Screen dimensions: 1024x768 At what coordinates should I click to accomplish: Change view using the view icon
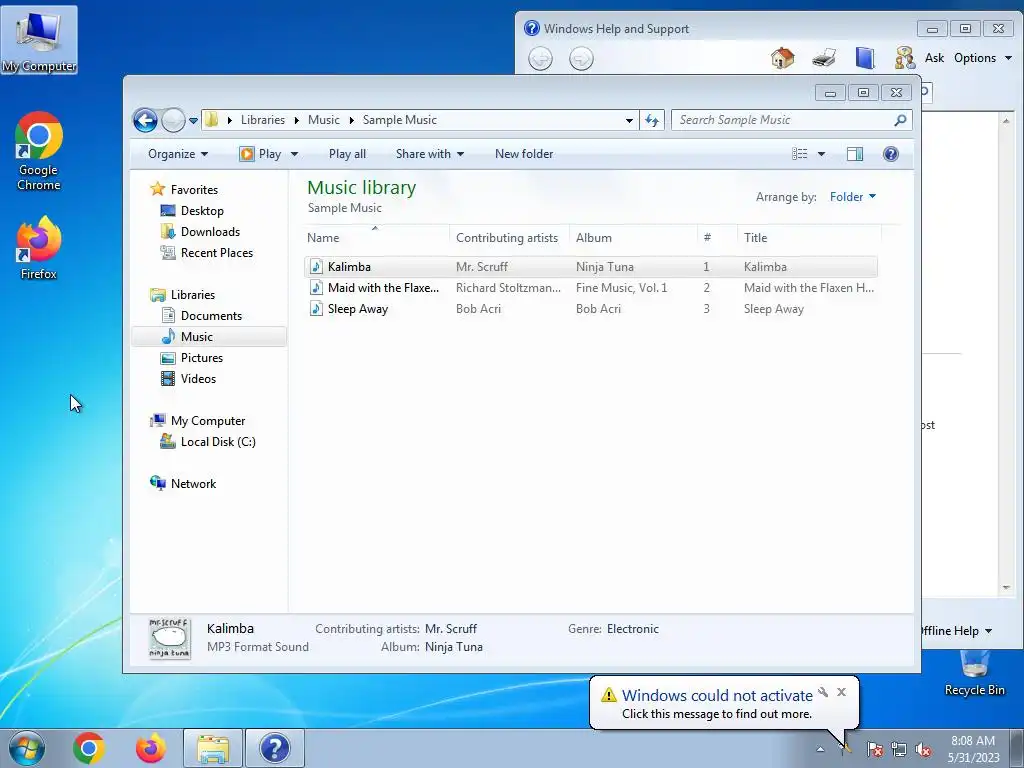pos(799,154)
